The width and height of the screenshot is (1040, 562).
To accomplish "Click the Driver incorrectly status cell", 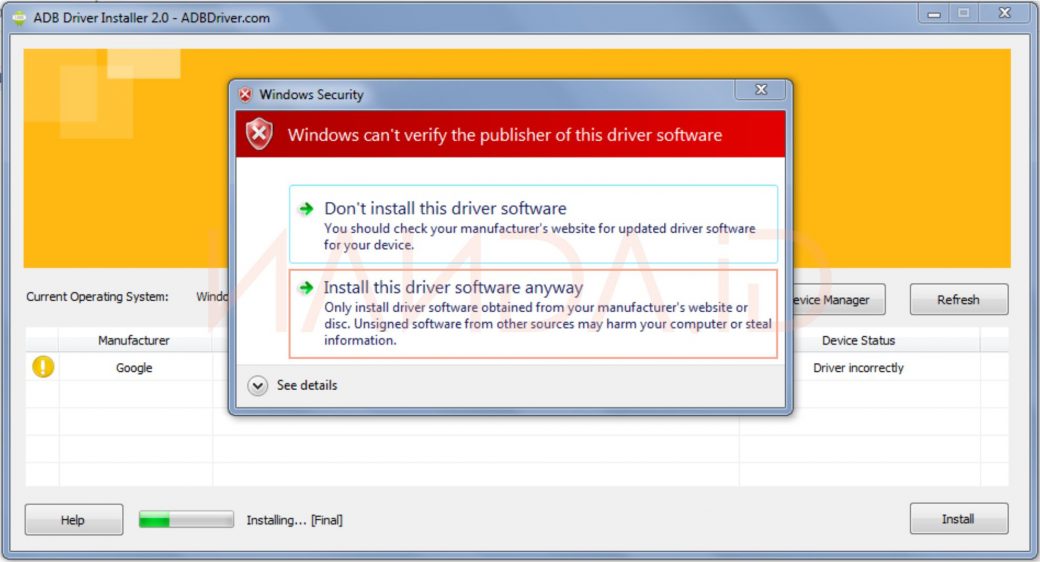I will (x=858, y=368).
